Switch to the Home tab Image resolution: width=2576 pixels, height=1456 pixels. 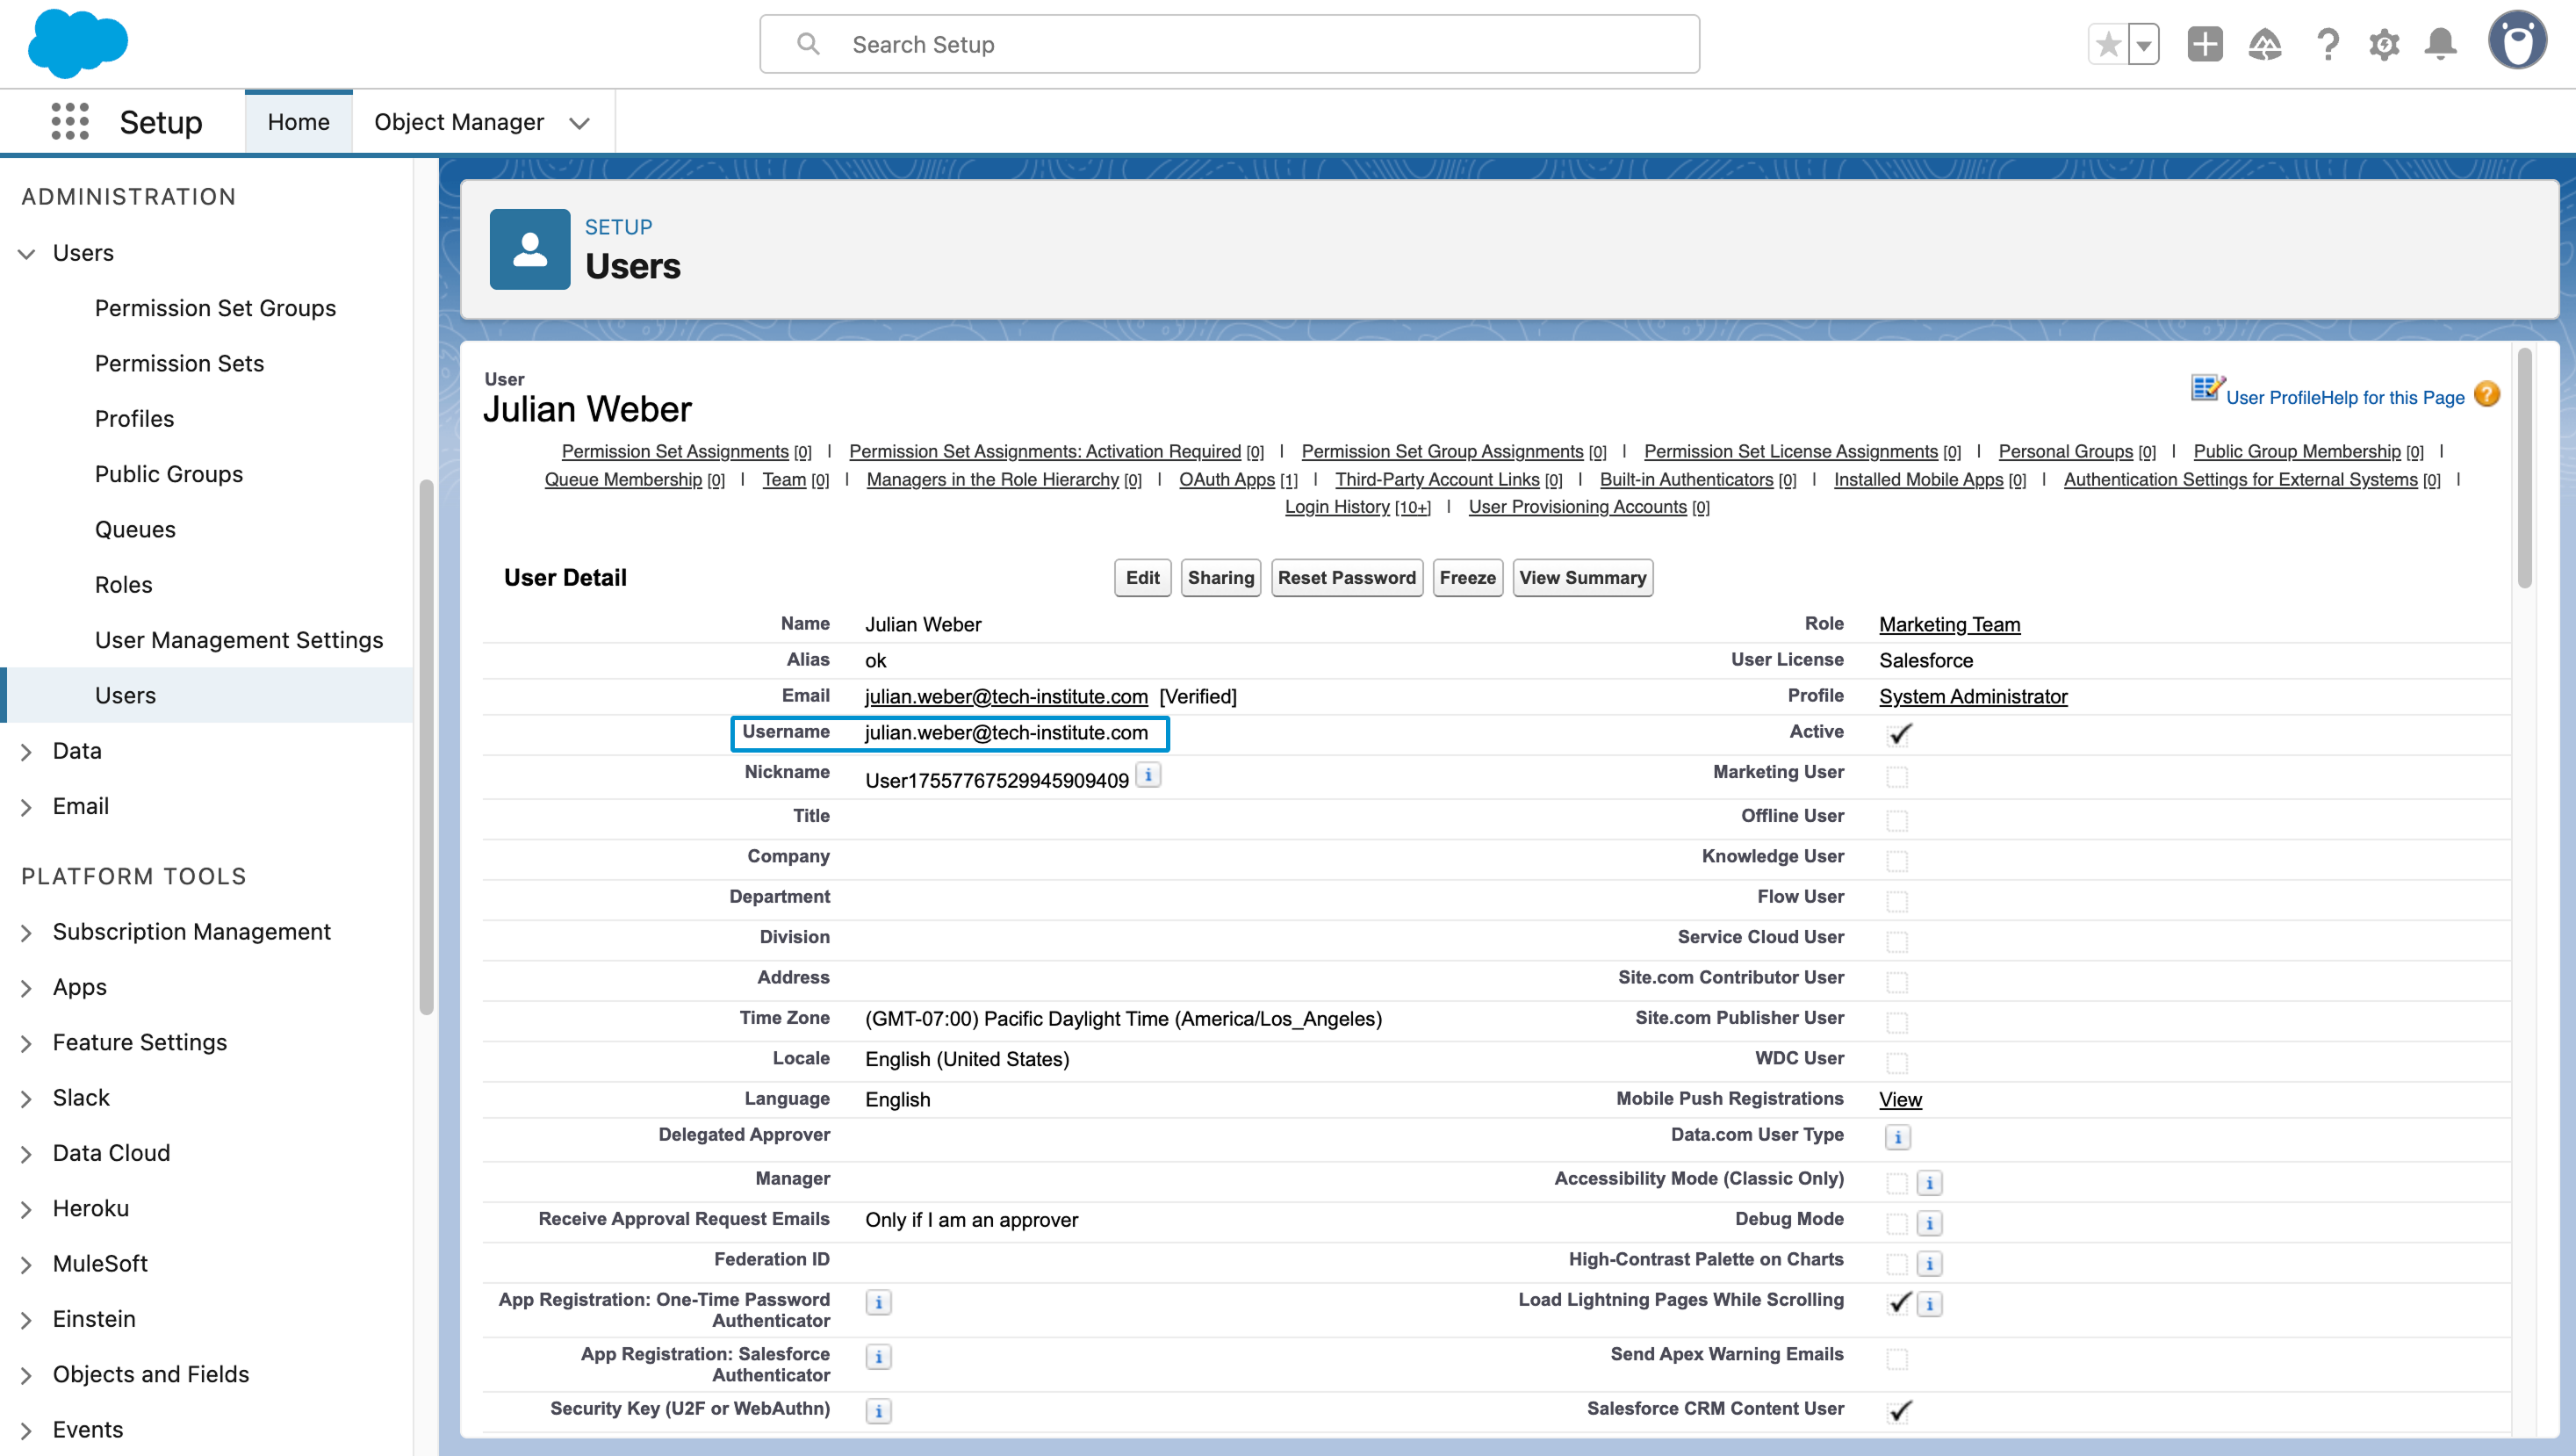pyautogui.click(x=298, y=122)
